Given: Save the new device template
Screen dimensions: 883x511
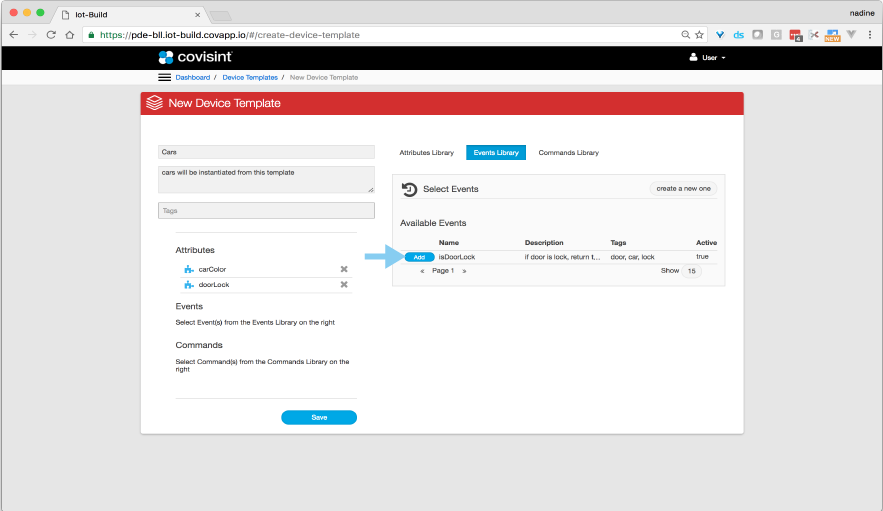Looking at the screenshot, I should click(318, 418).
